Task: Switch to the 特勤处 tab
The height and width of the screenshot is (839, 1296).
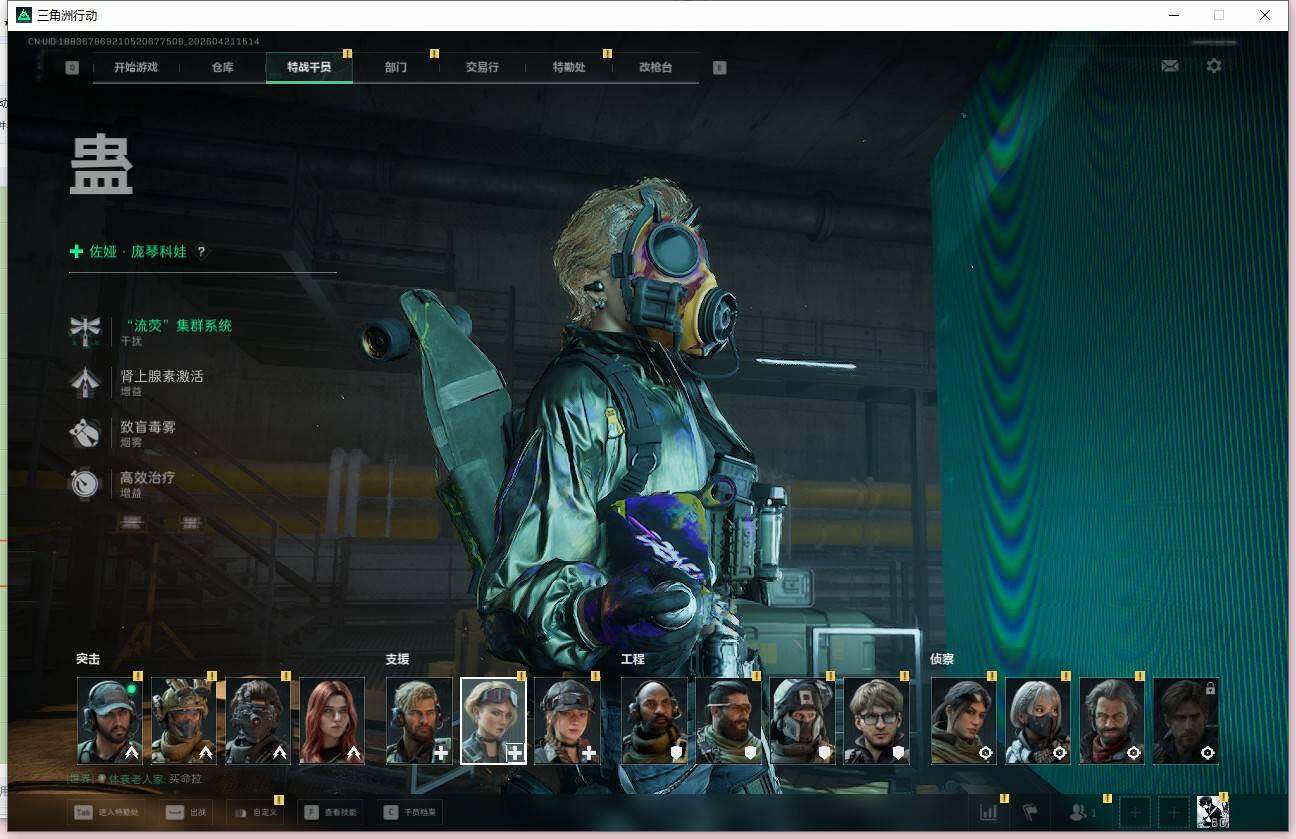Action: click(x=569, y=67)
